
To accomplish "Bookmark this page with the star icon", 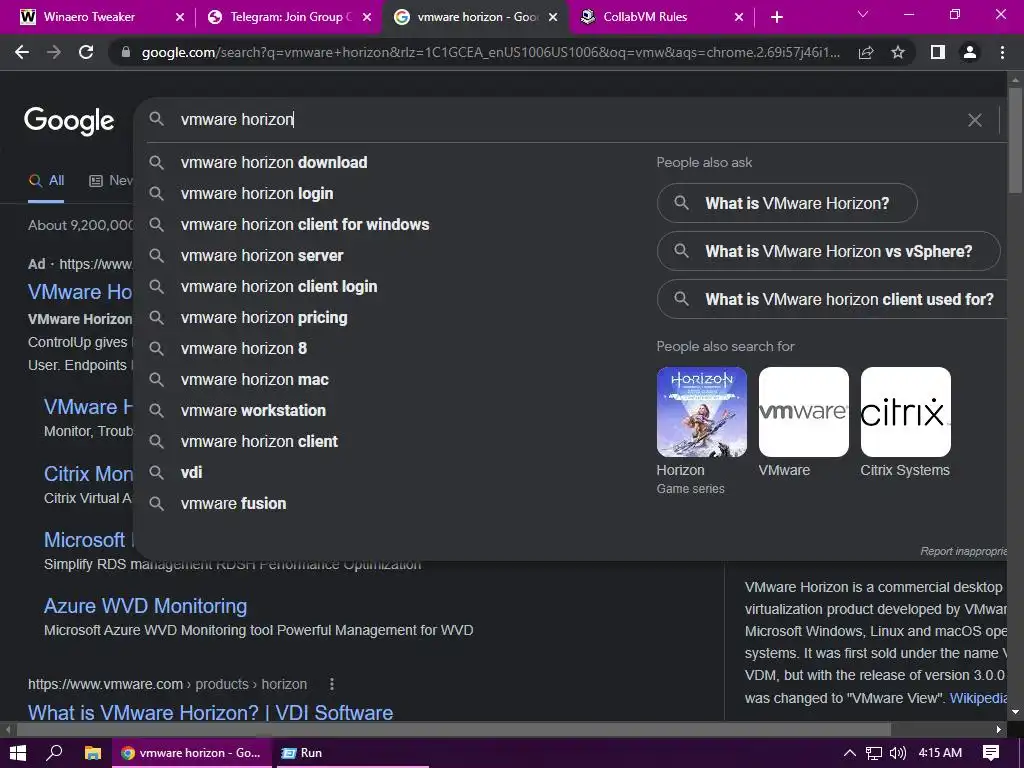I will pyautogui.click(x=898, y=52).
